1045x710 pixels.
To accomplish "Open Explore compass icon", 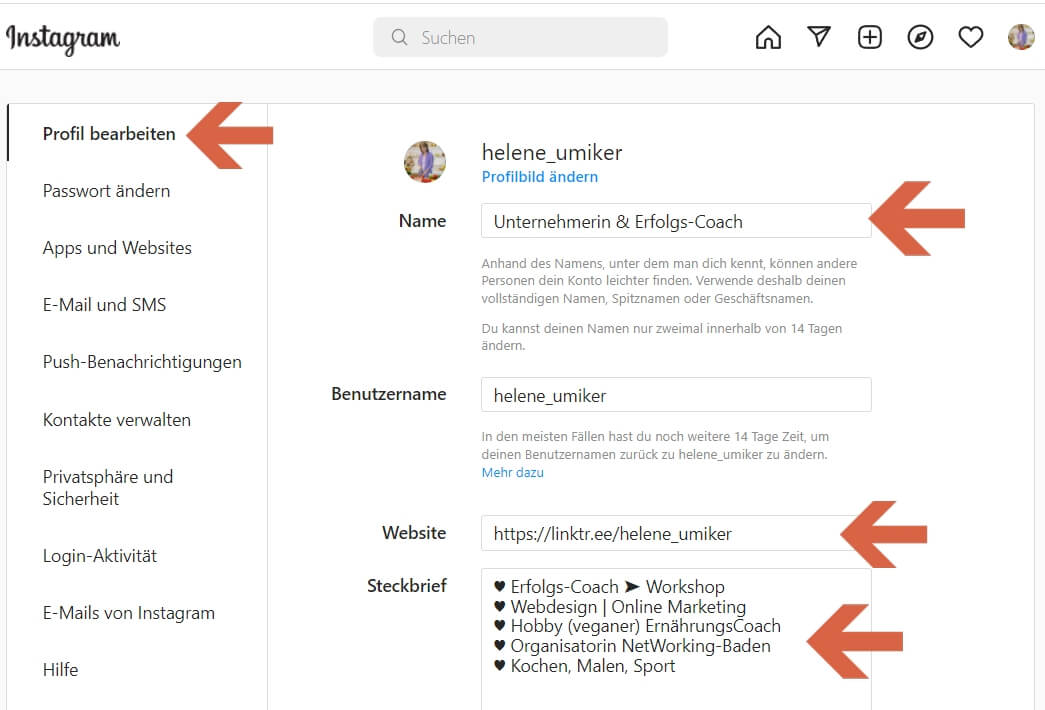I will click(x=920, y=38).
